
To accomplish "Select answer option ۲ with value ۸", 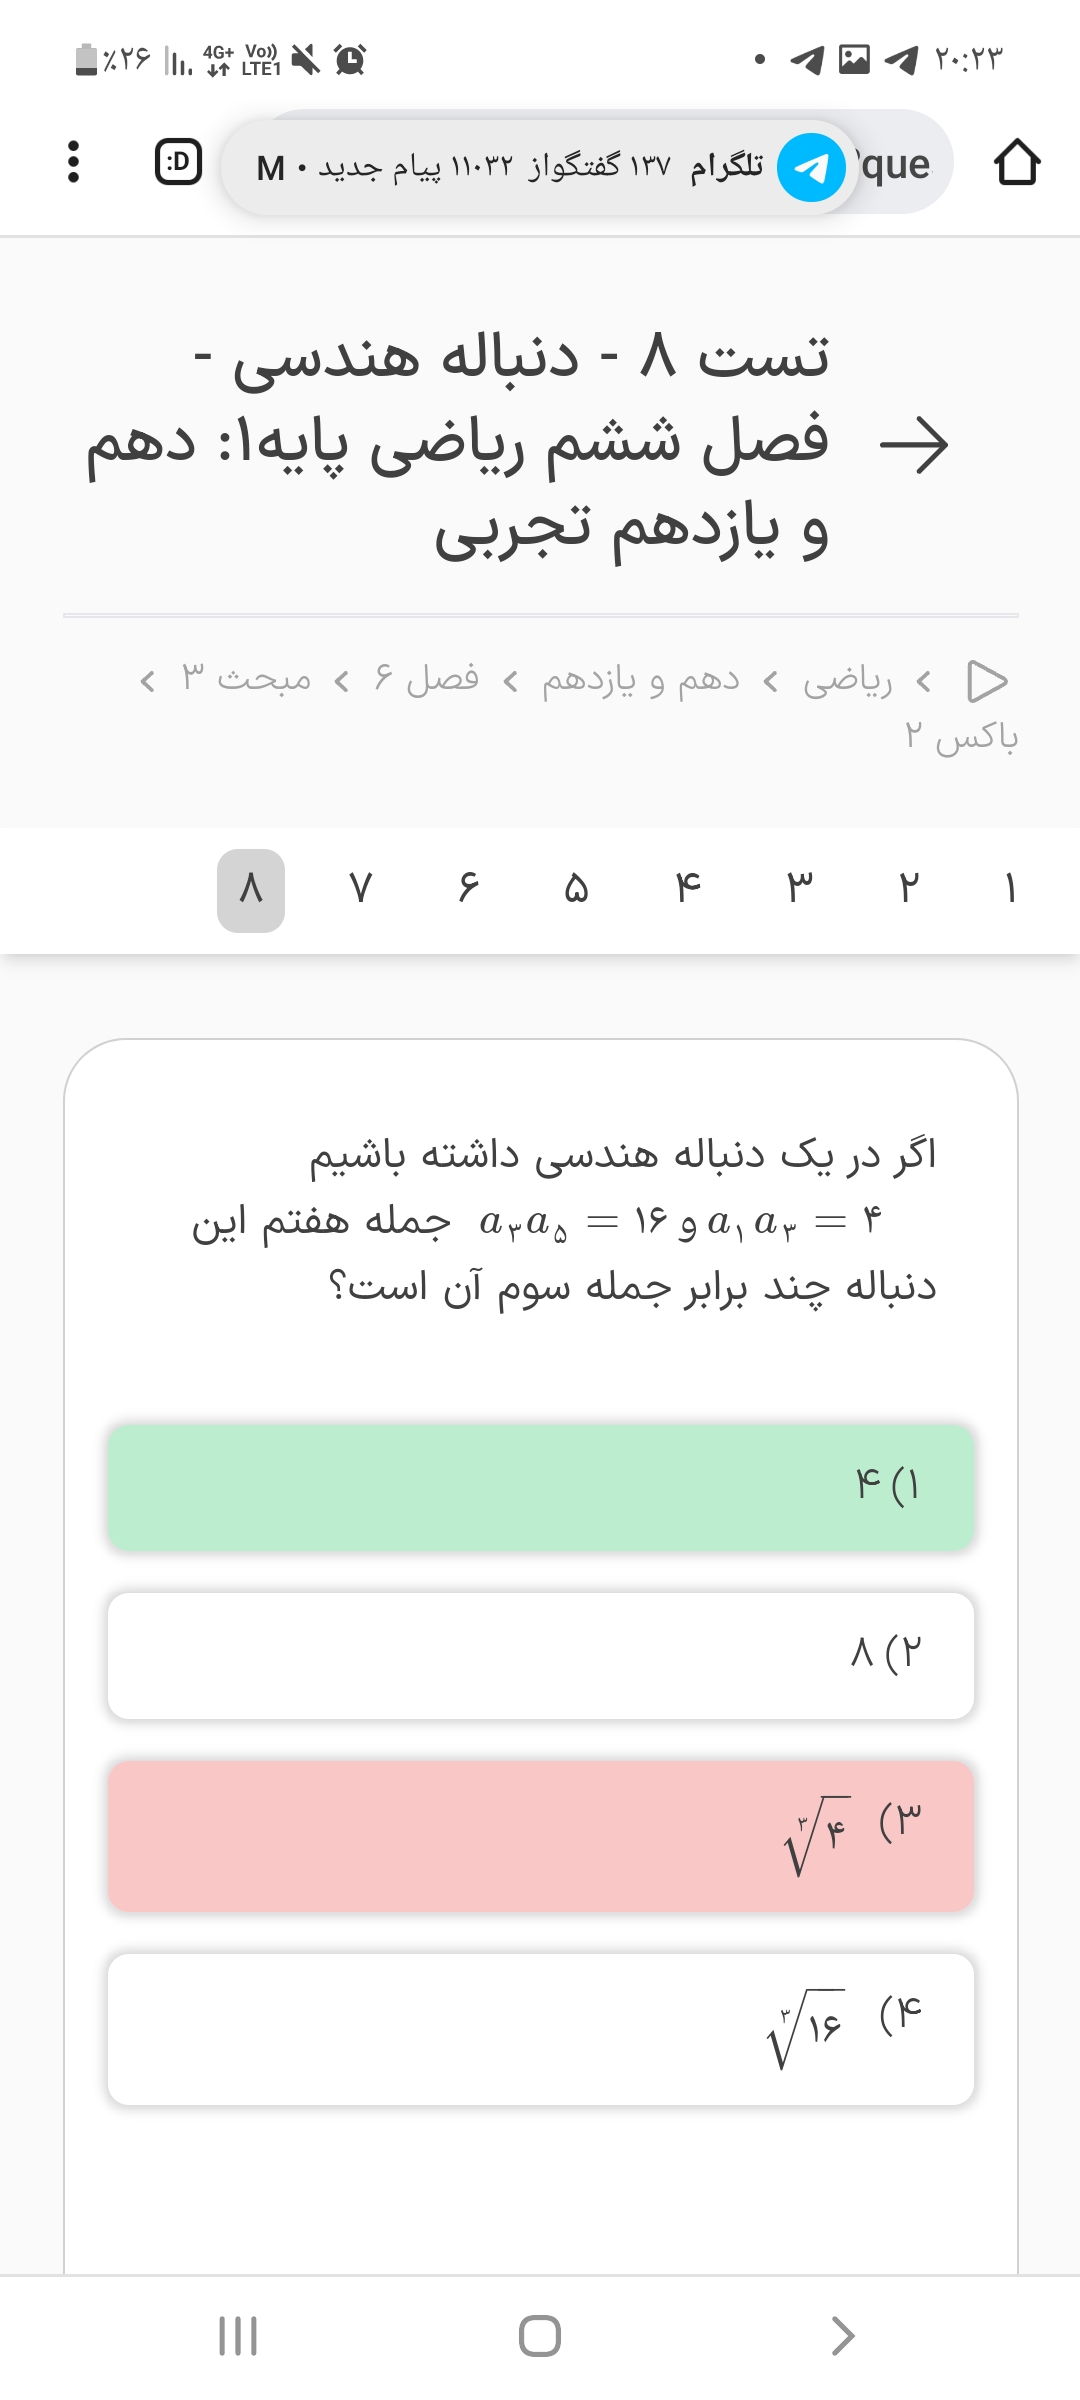I will [x=540, y=1656].
